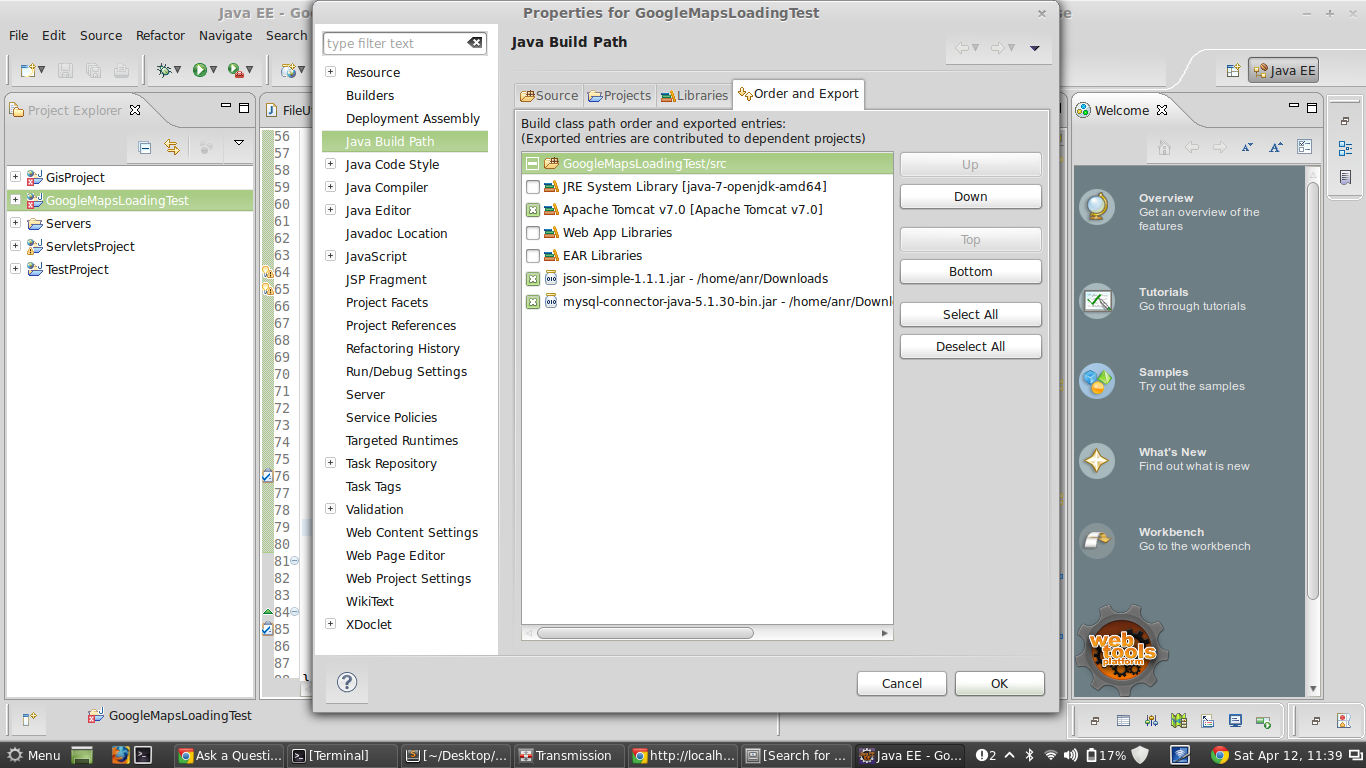The image size is (1366, 768).
Task: Open the Open Perspective icon beside Java EE
Action: 1233,70
